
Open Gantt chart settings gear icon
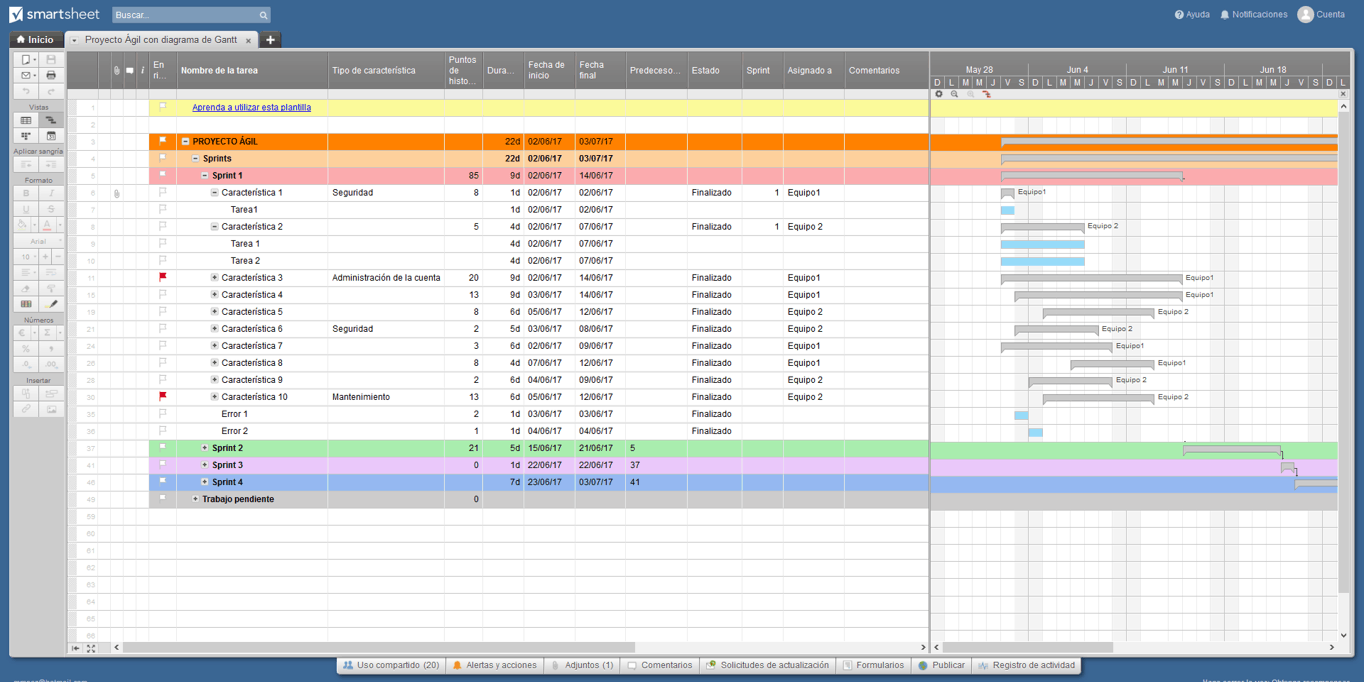938,94
